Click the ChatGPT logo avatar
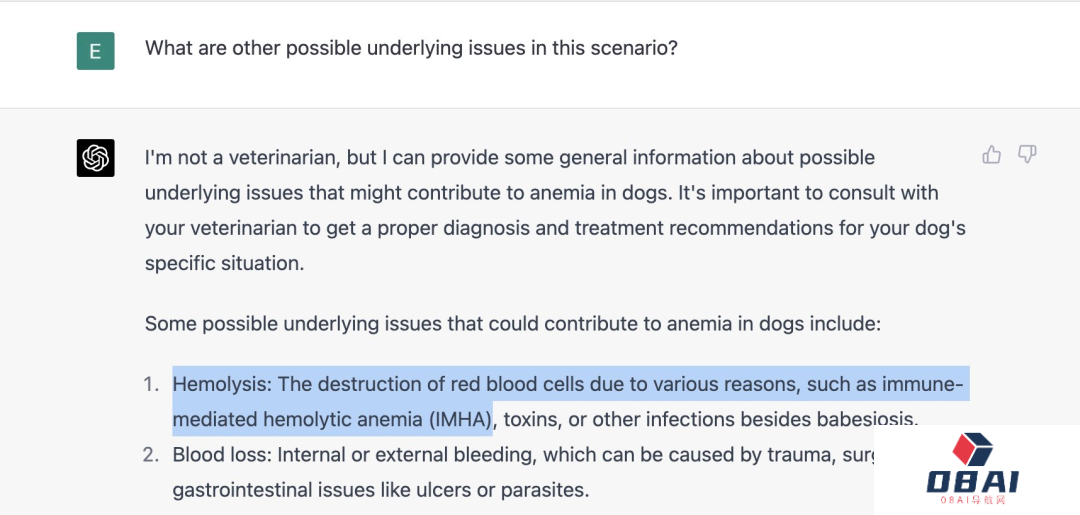 [x=95, y=158]
